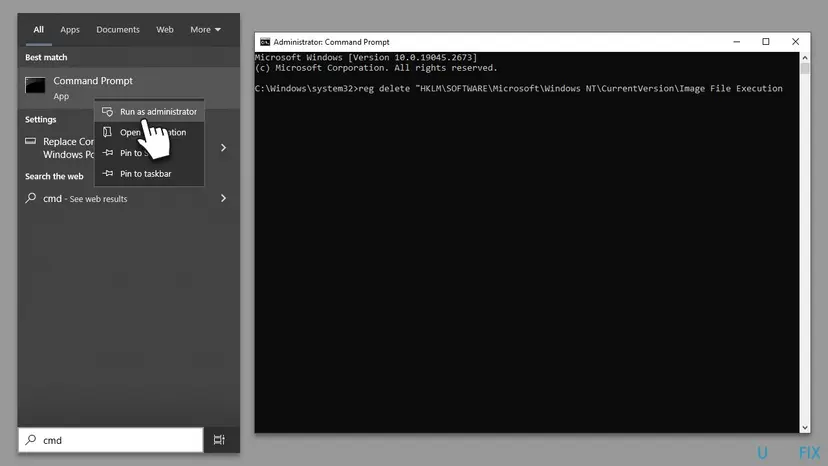Screen dimensions: 828x466
Task: Click the screenshot search icon beside search box
Action: [219, 440]
